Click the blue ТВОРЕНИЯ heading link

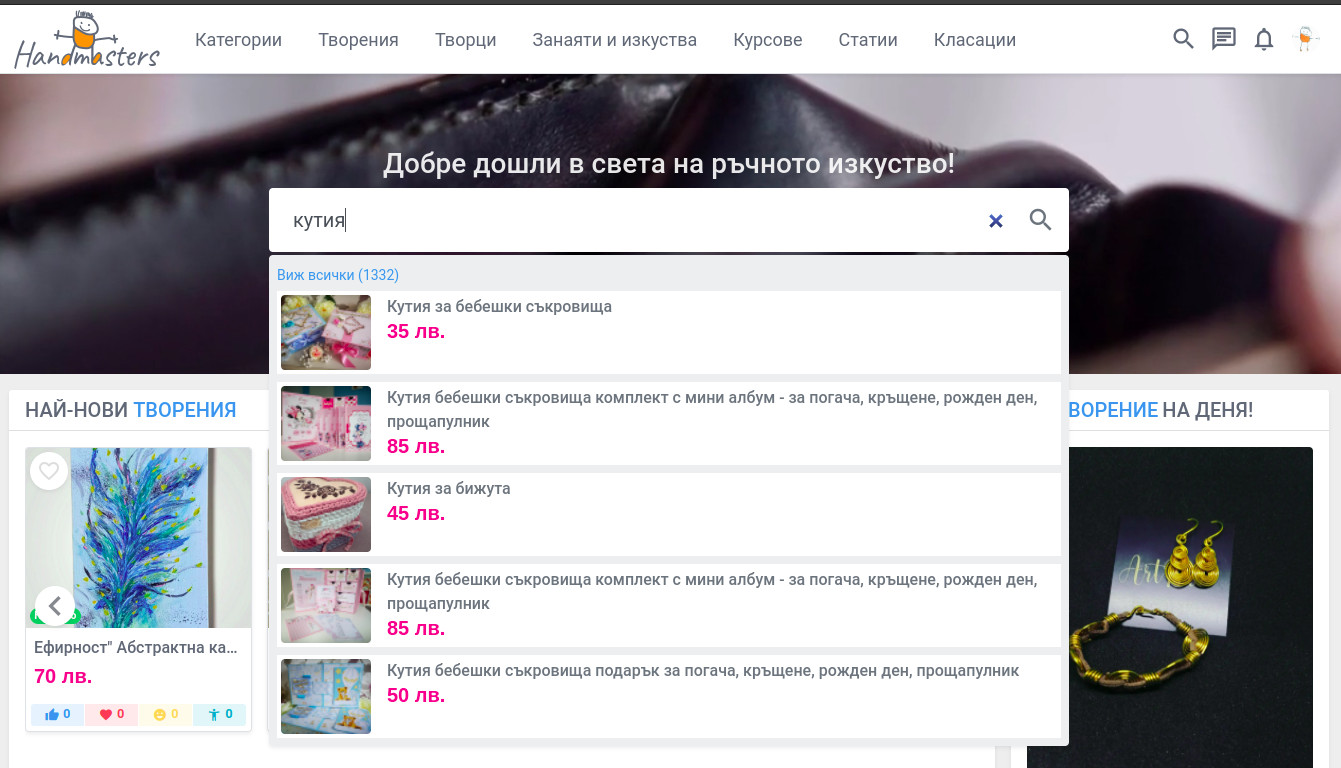click(x=185, y=410)
